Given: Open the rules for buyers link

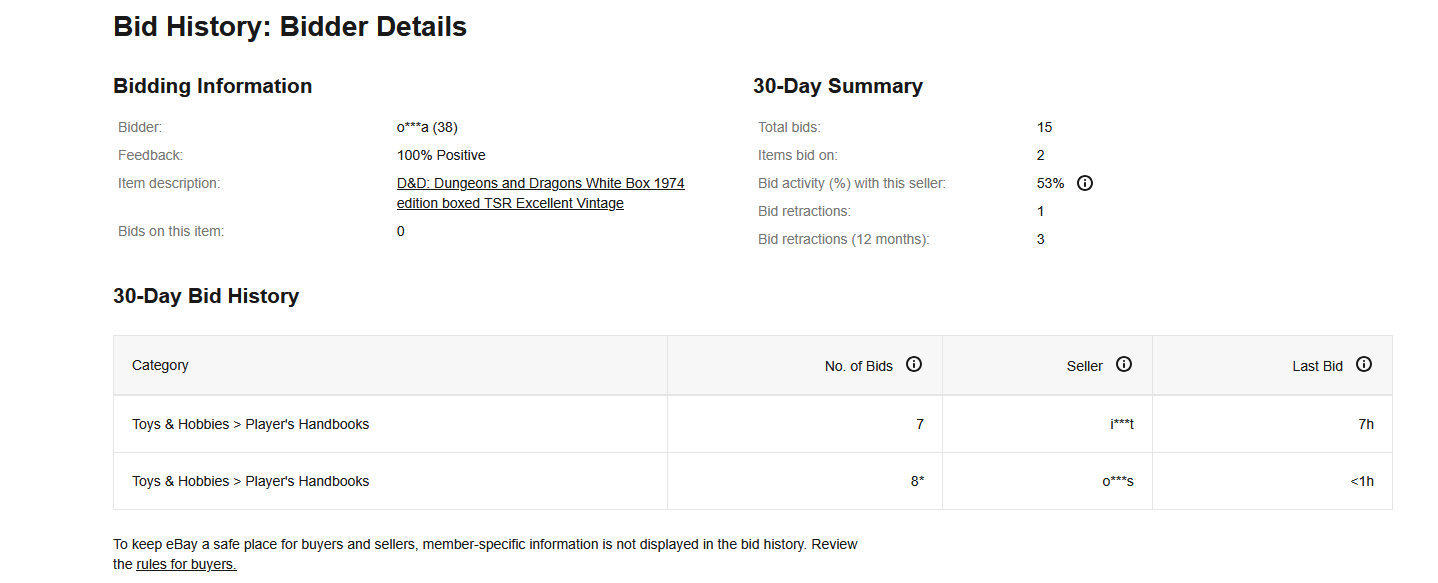Looking at the screenshot, I should [186, 564].
